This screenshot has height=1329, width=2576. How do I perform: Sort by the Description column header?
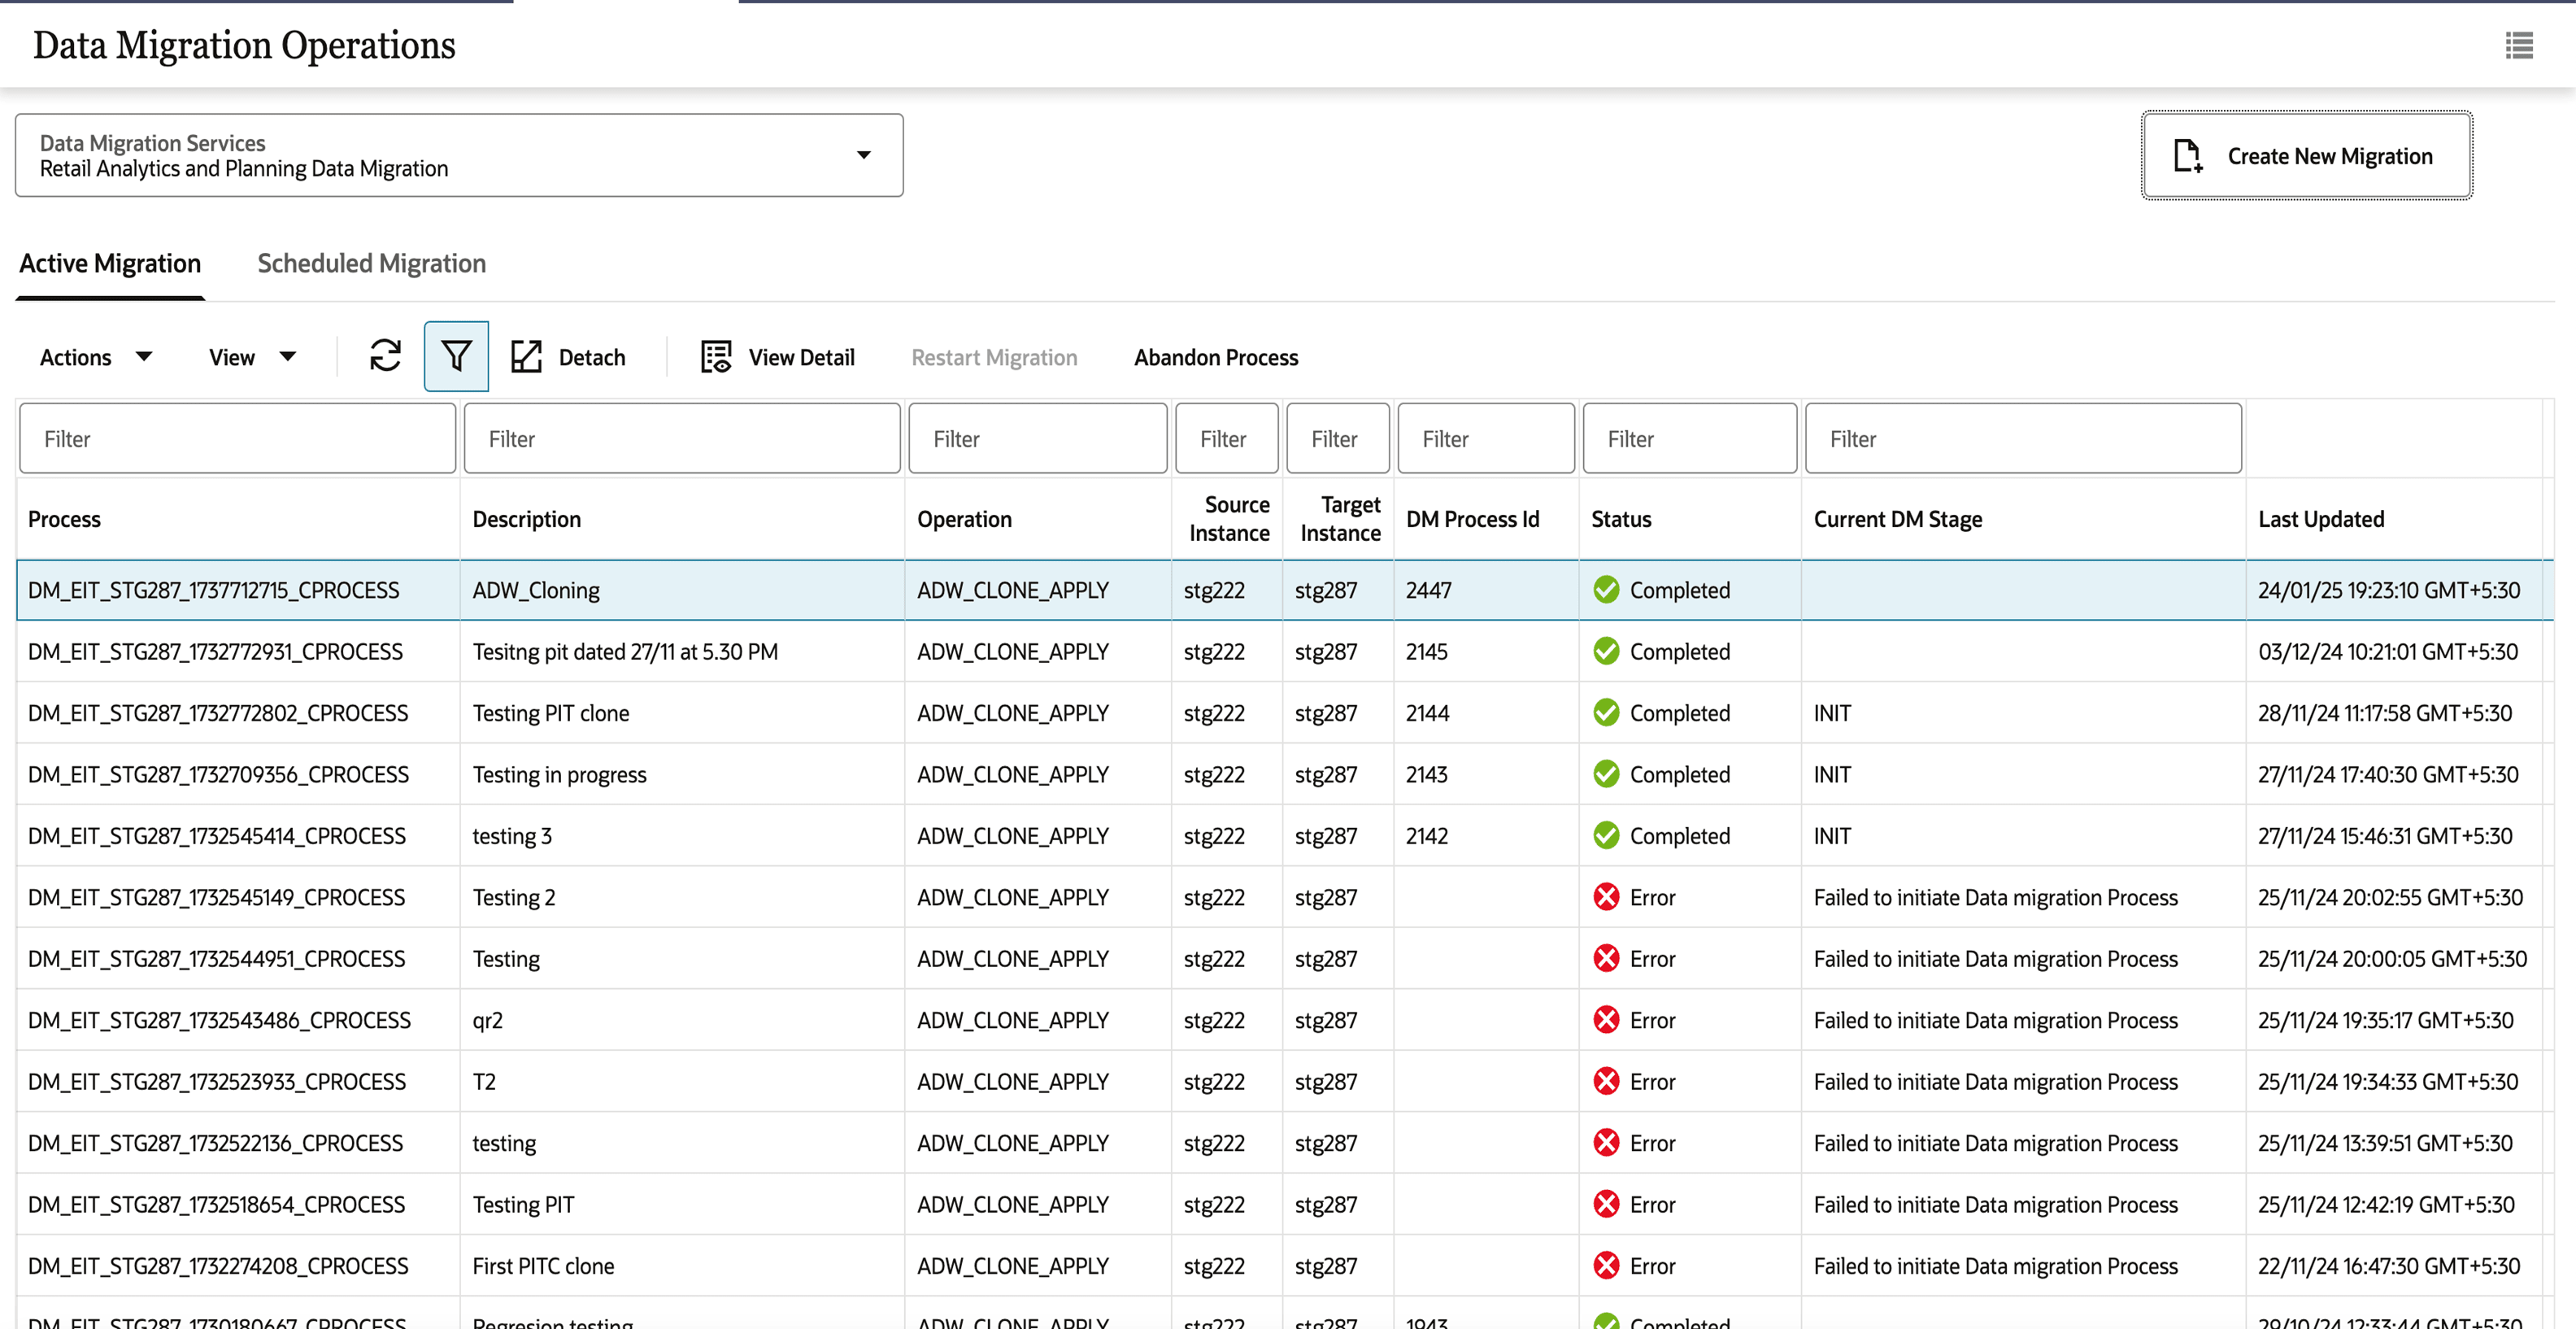(526, 519)
